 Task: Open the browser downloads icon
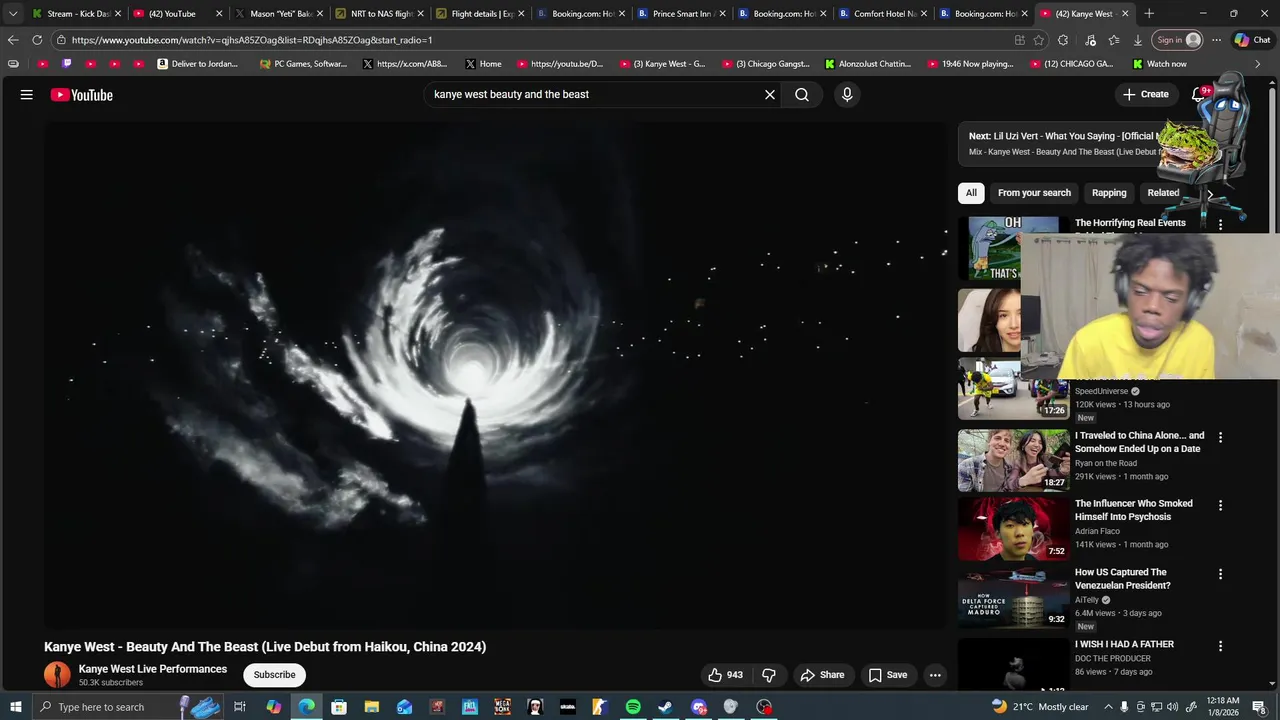pyautogui.click(x=1138, y=40)
